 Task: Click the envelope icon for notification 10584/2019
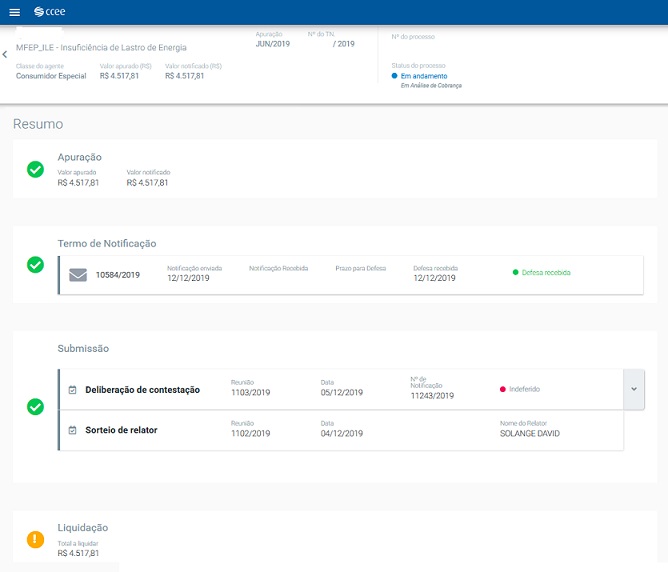pos(78,275)
